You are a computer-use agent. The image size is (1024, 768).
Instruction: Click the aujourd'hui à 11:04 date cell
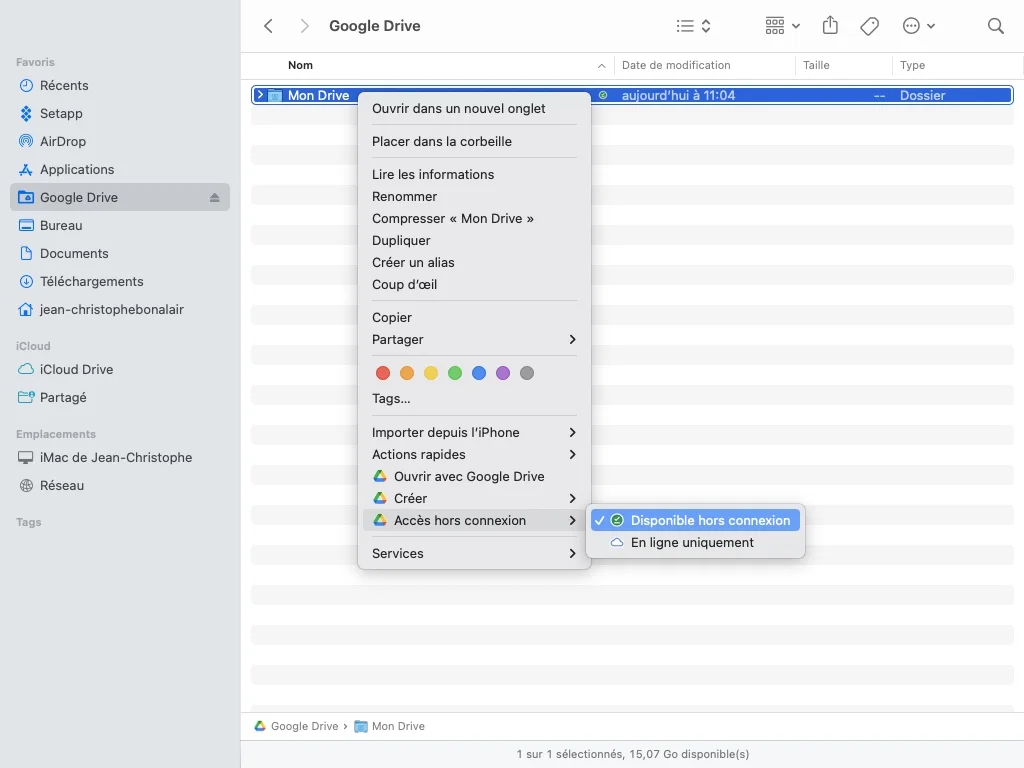pos(678,95)
